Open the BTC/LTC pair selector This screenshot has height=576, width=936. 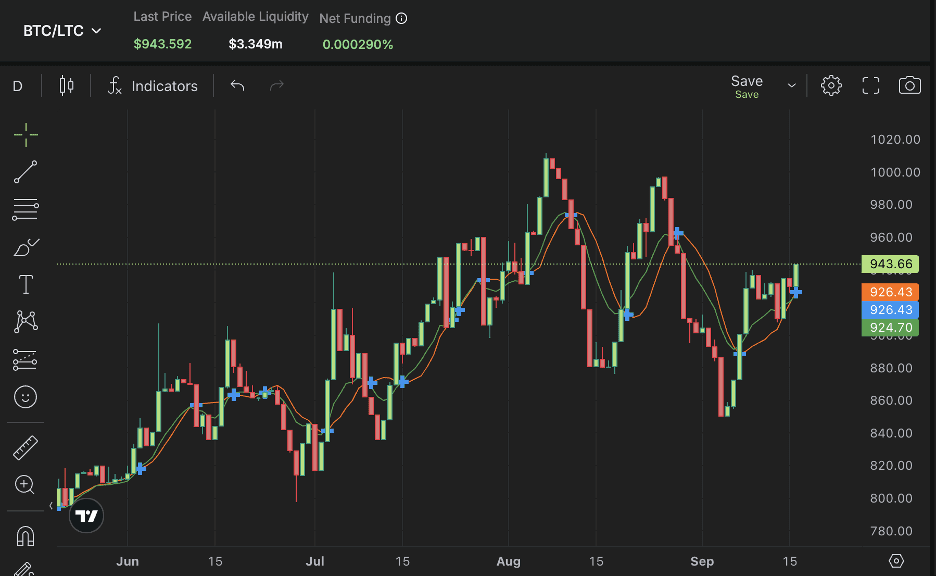tap(62, 31)
